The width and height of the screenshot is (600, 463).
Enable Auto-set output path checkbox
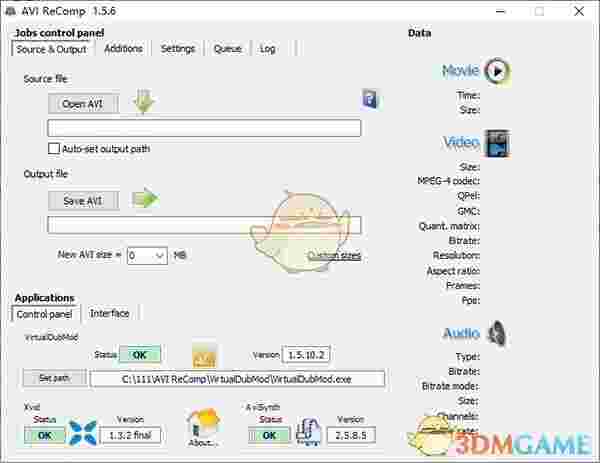coord(54,148)
